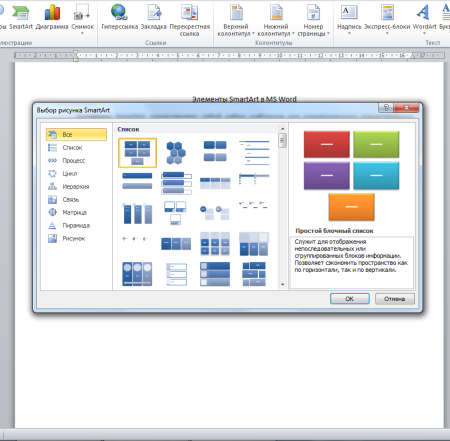This screenshot has width=450, height=441.
Task: Select the Список category
Action: click(x=76, y=147)
